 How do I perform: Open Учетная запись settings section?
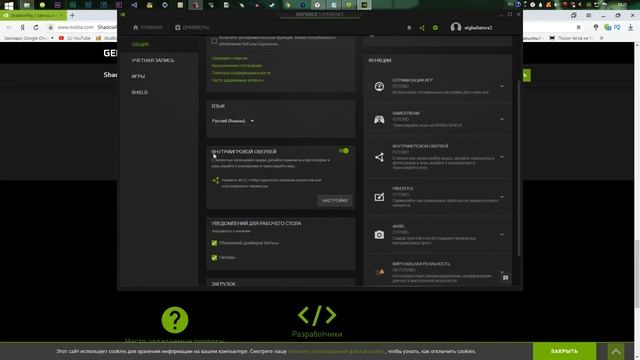pos(153,60)
